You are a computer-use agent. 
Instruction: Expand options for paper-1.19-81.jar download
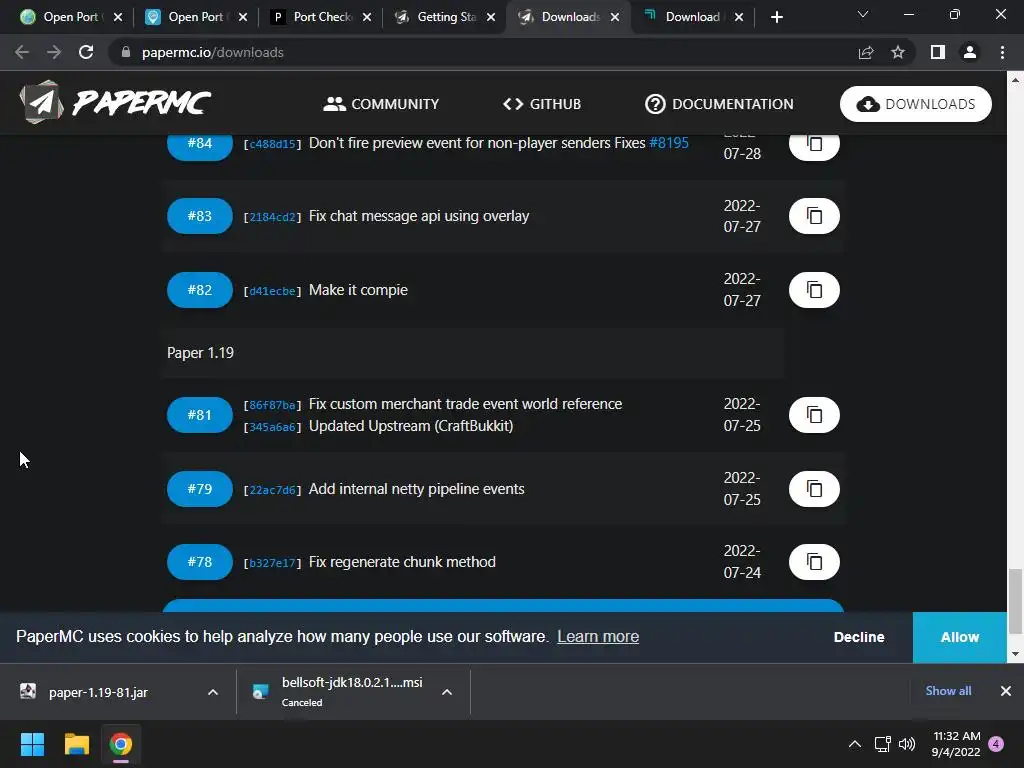tap(213, 692)
